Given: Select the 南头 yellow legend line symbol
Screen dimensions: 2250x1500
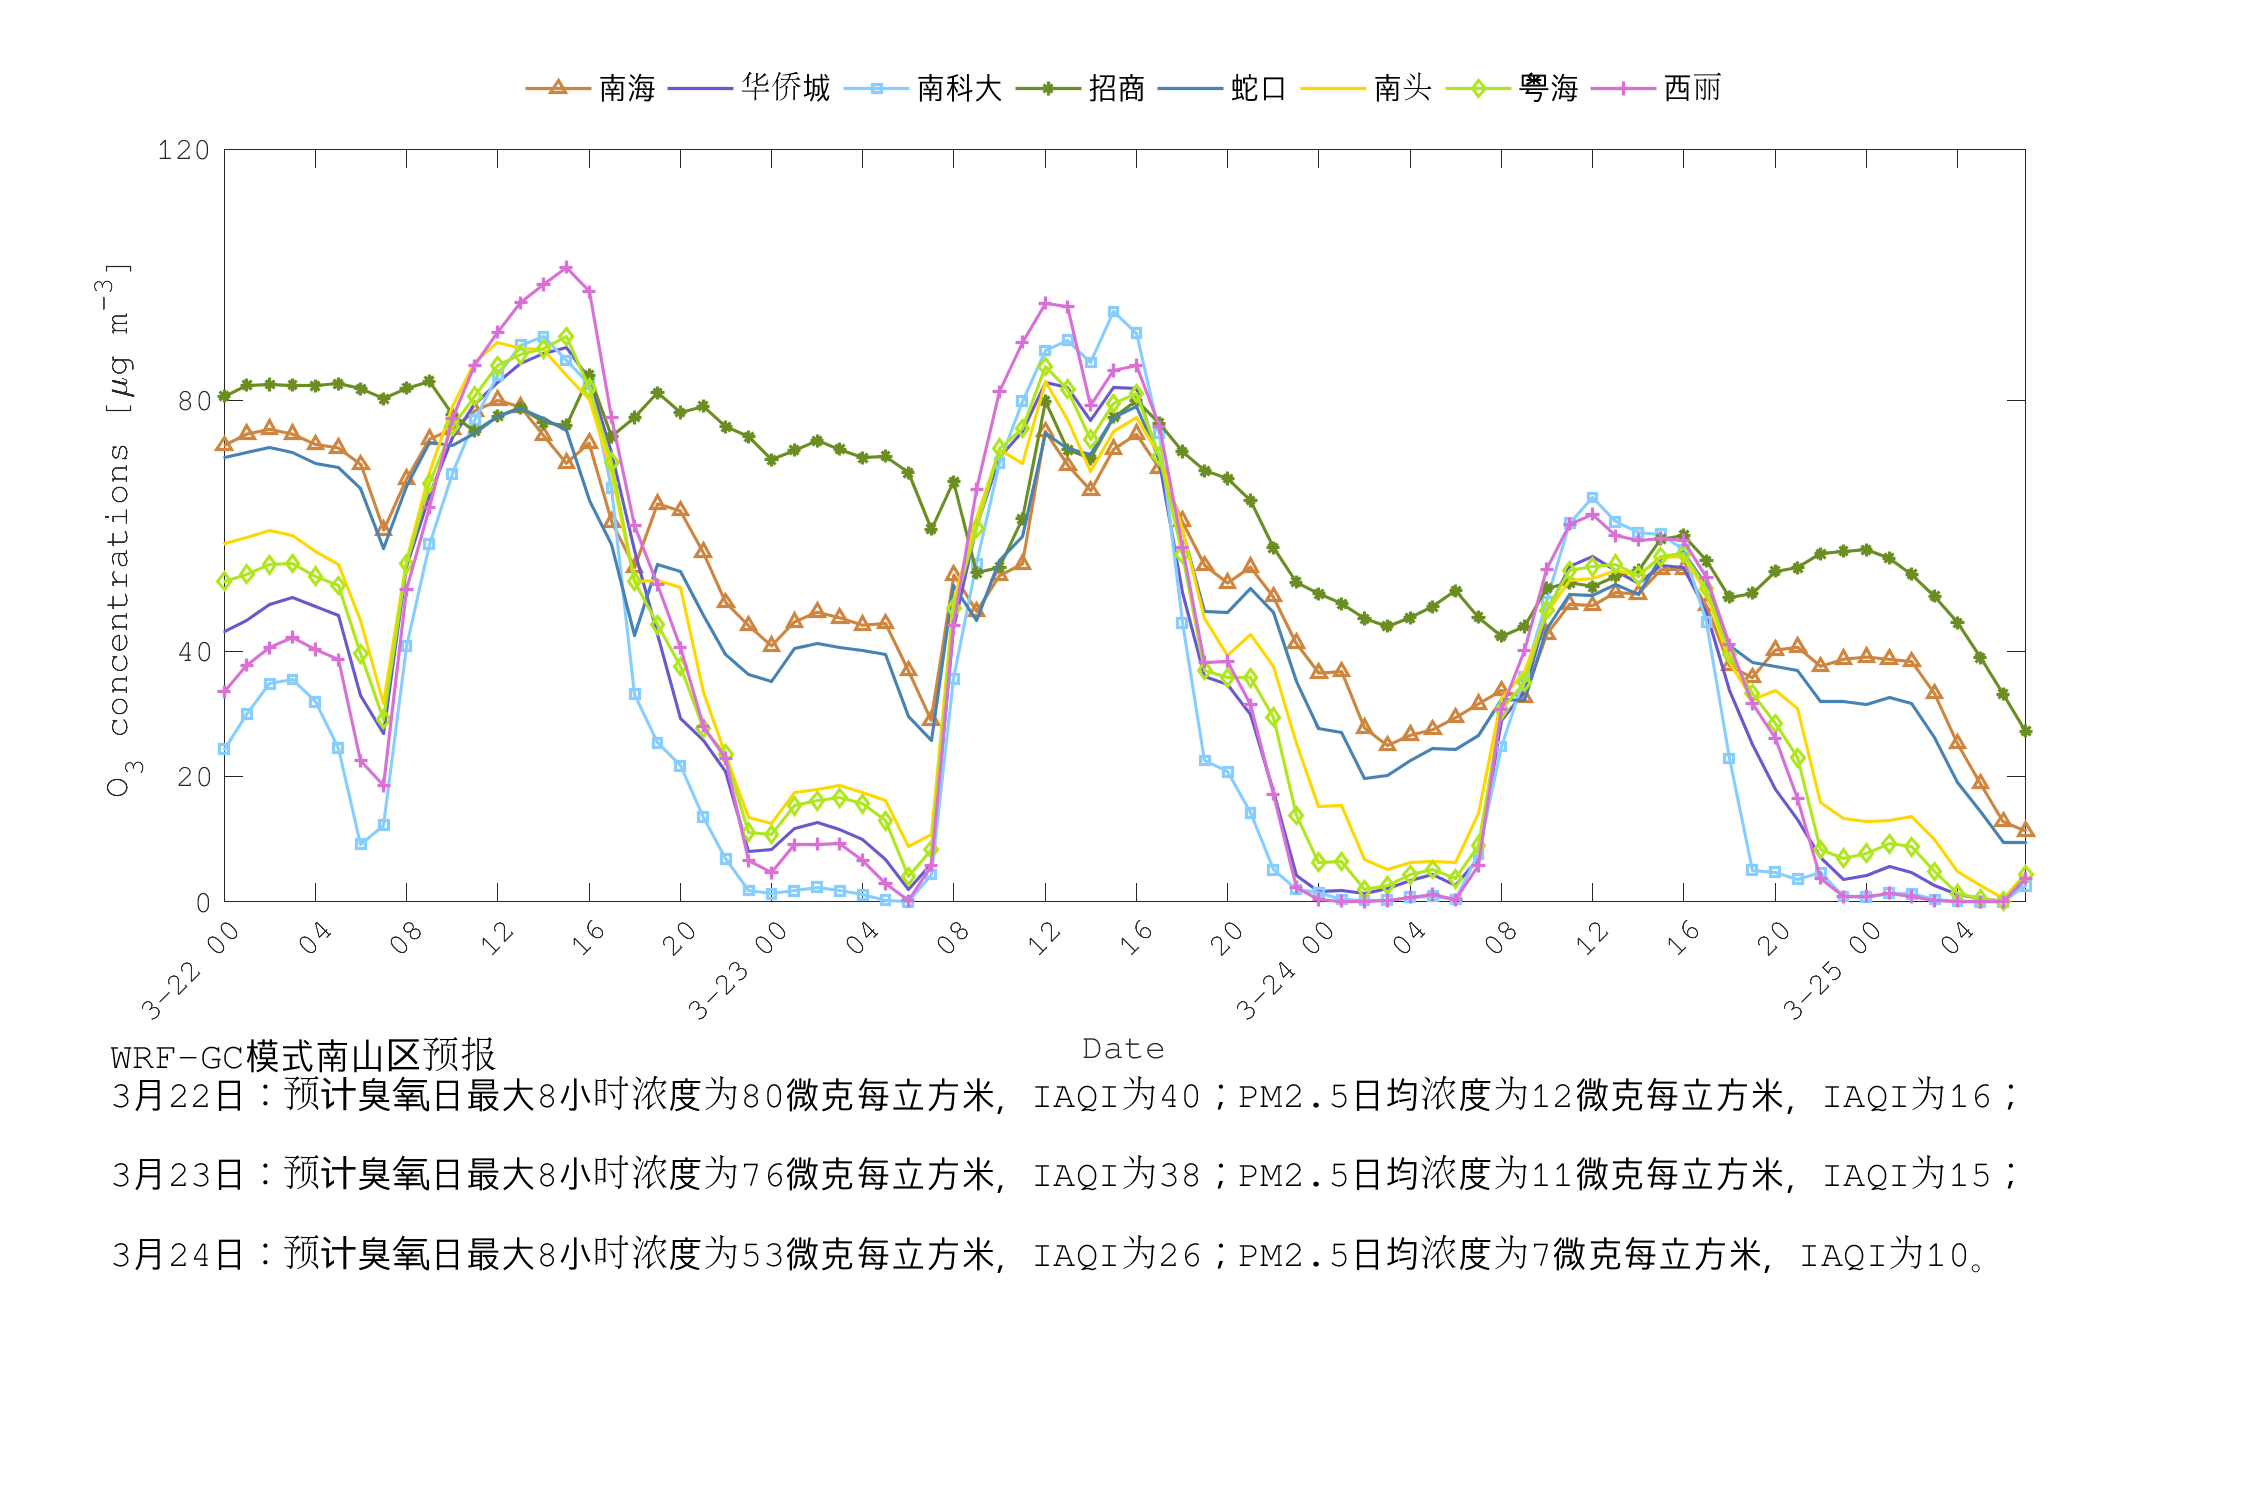Looking at the screenshot, I should 1333,88.
